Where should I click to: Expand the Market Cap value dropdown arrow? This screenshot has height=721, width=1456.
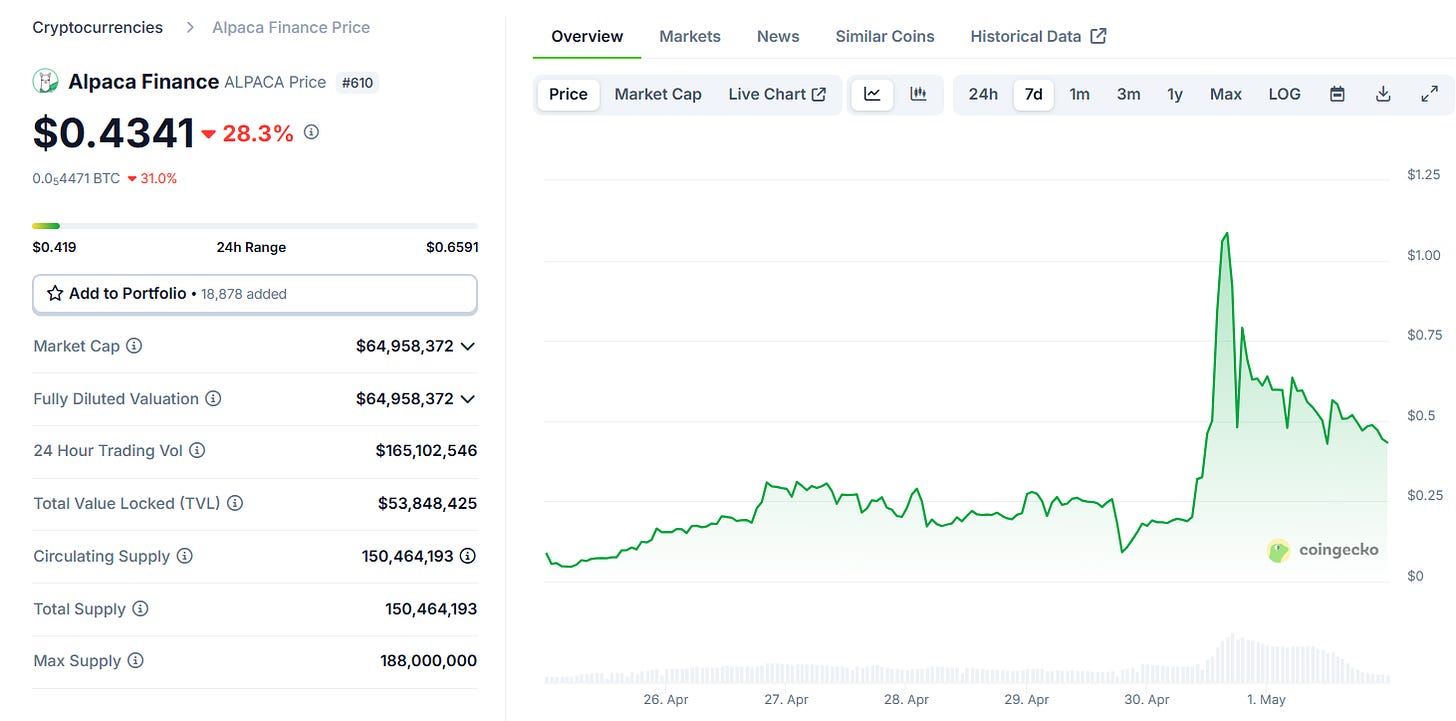click(467, 346)
